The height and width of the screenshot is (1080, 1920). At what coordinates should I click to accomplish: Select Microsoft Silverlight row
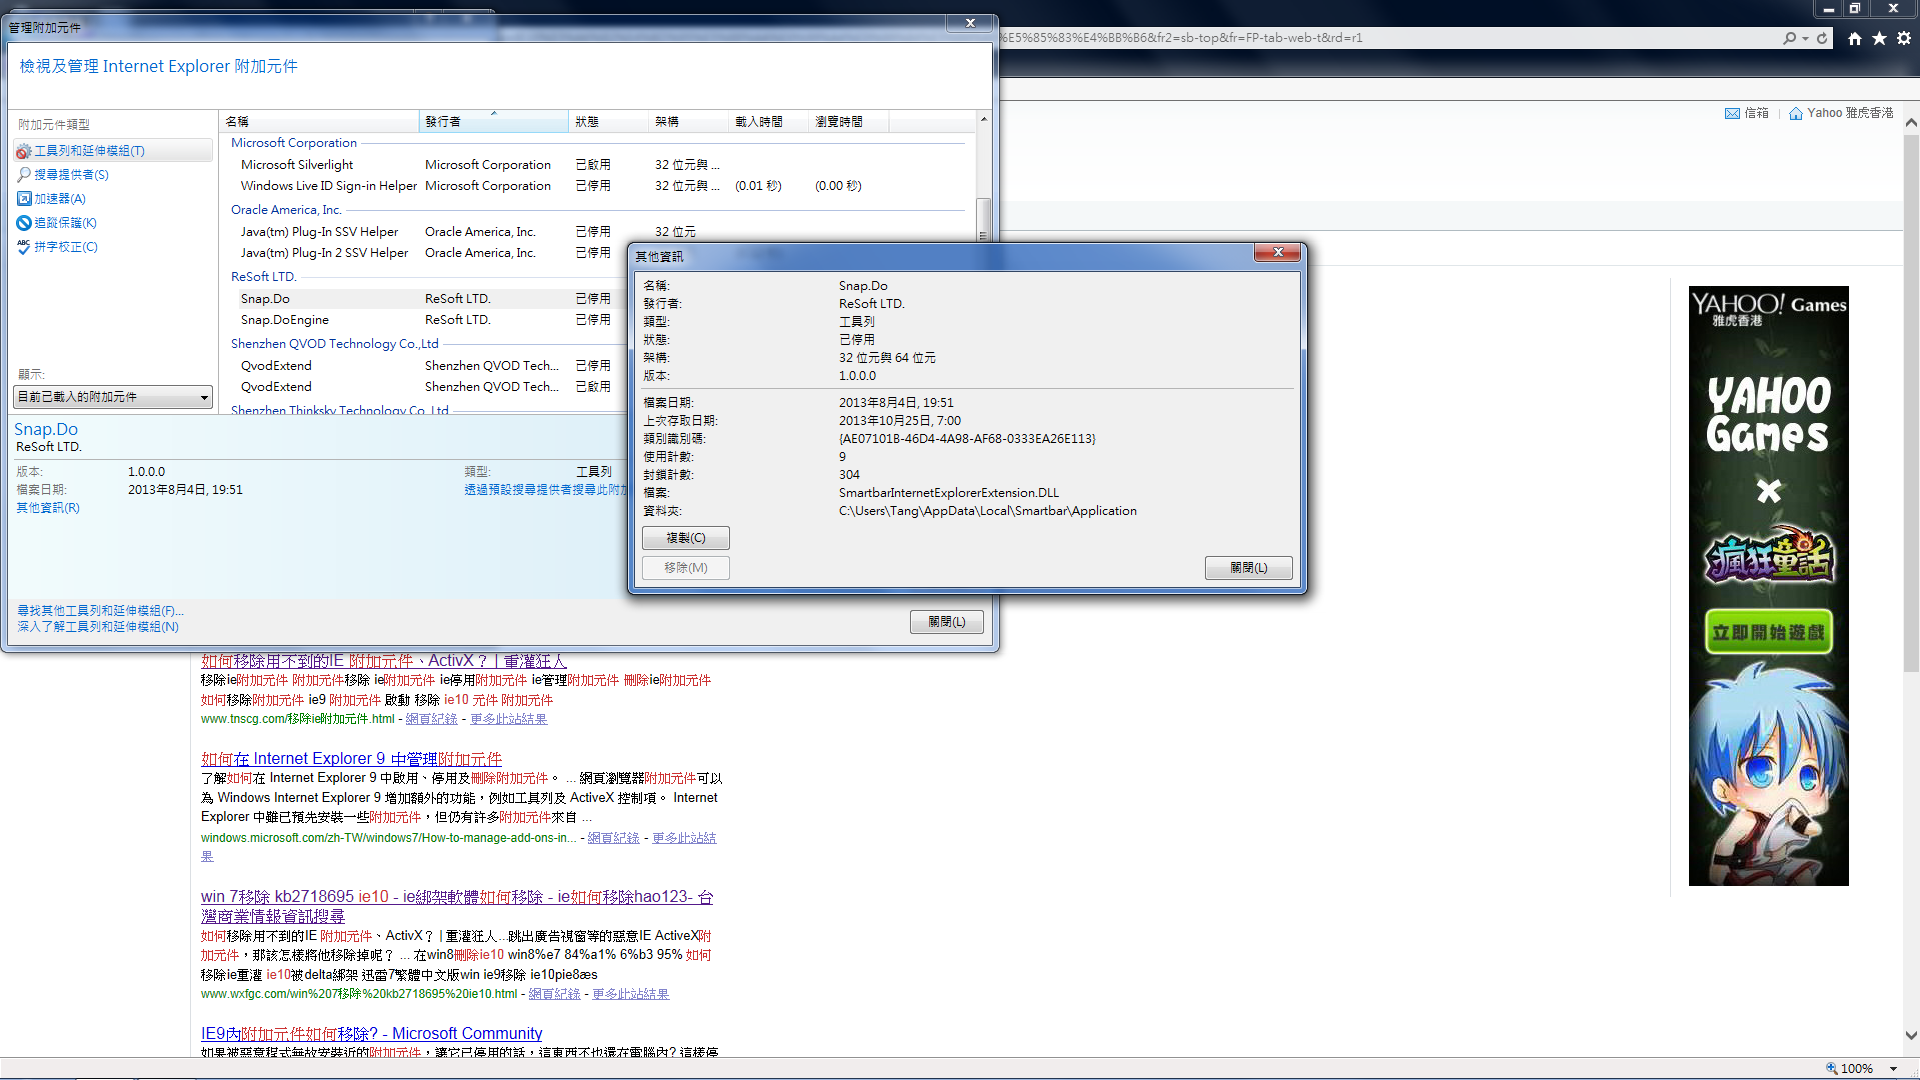pyautogui.click(x=597, y=165)
